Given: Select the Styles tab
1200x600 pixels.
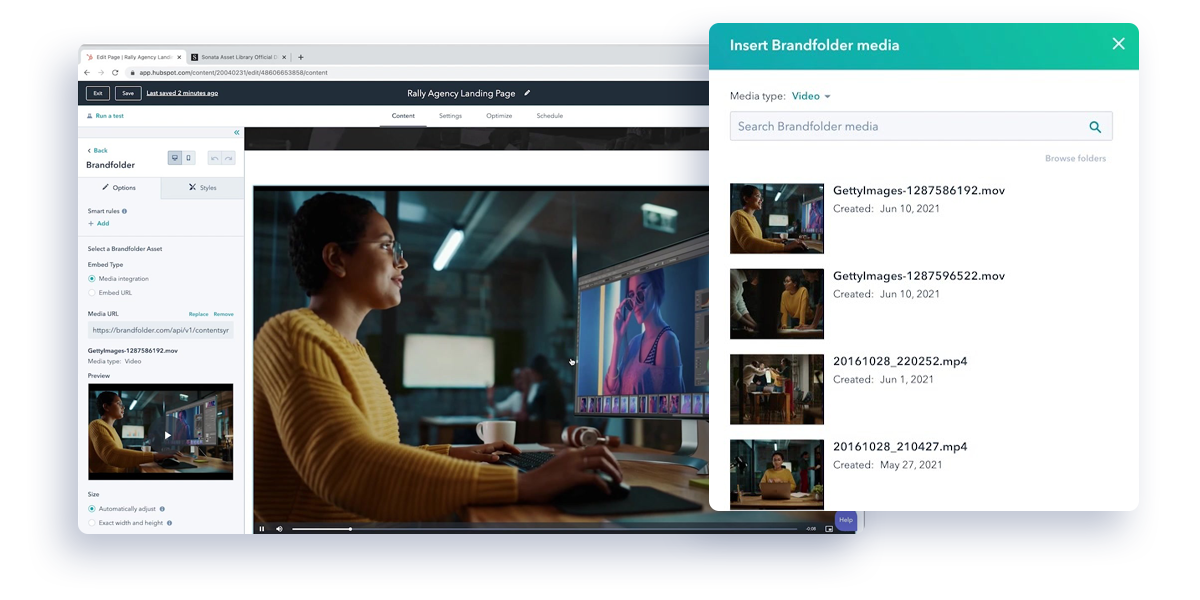Looking at the screenshot, I should point(202,188).
